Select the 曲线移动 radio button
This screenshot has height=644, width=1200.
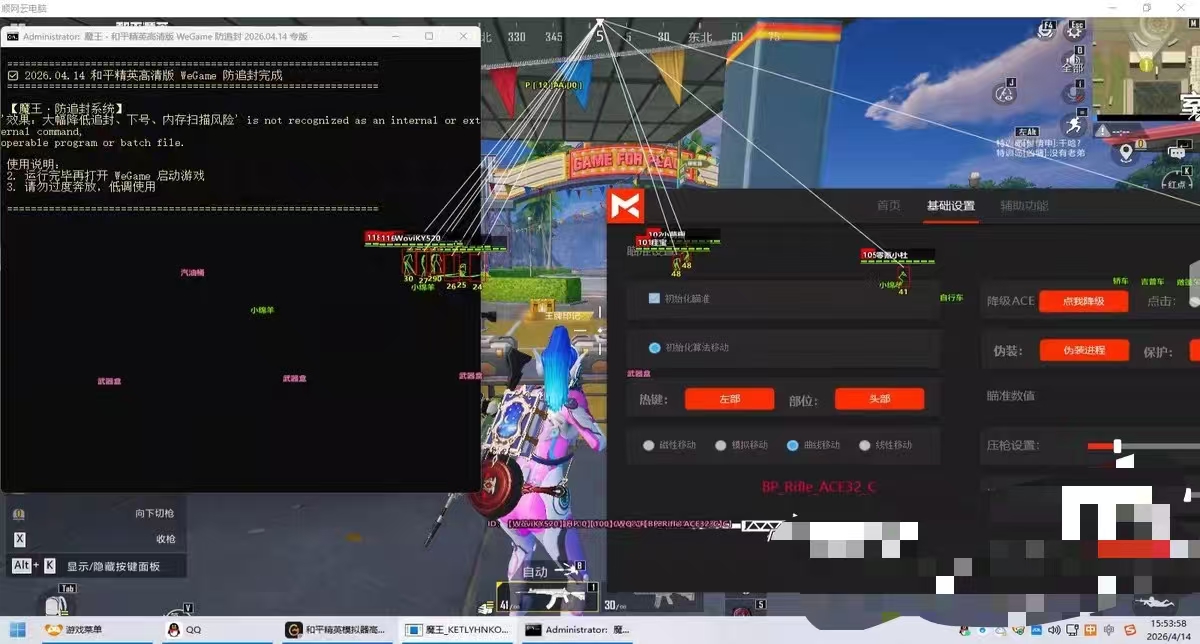(792, 445)
